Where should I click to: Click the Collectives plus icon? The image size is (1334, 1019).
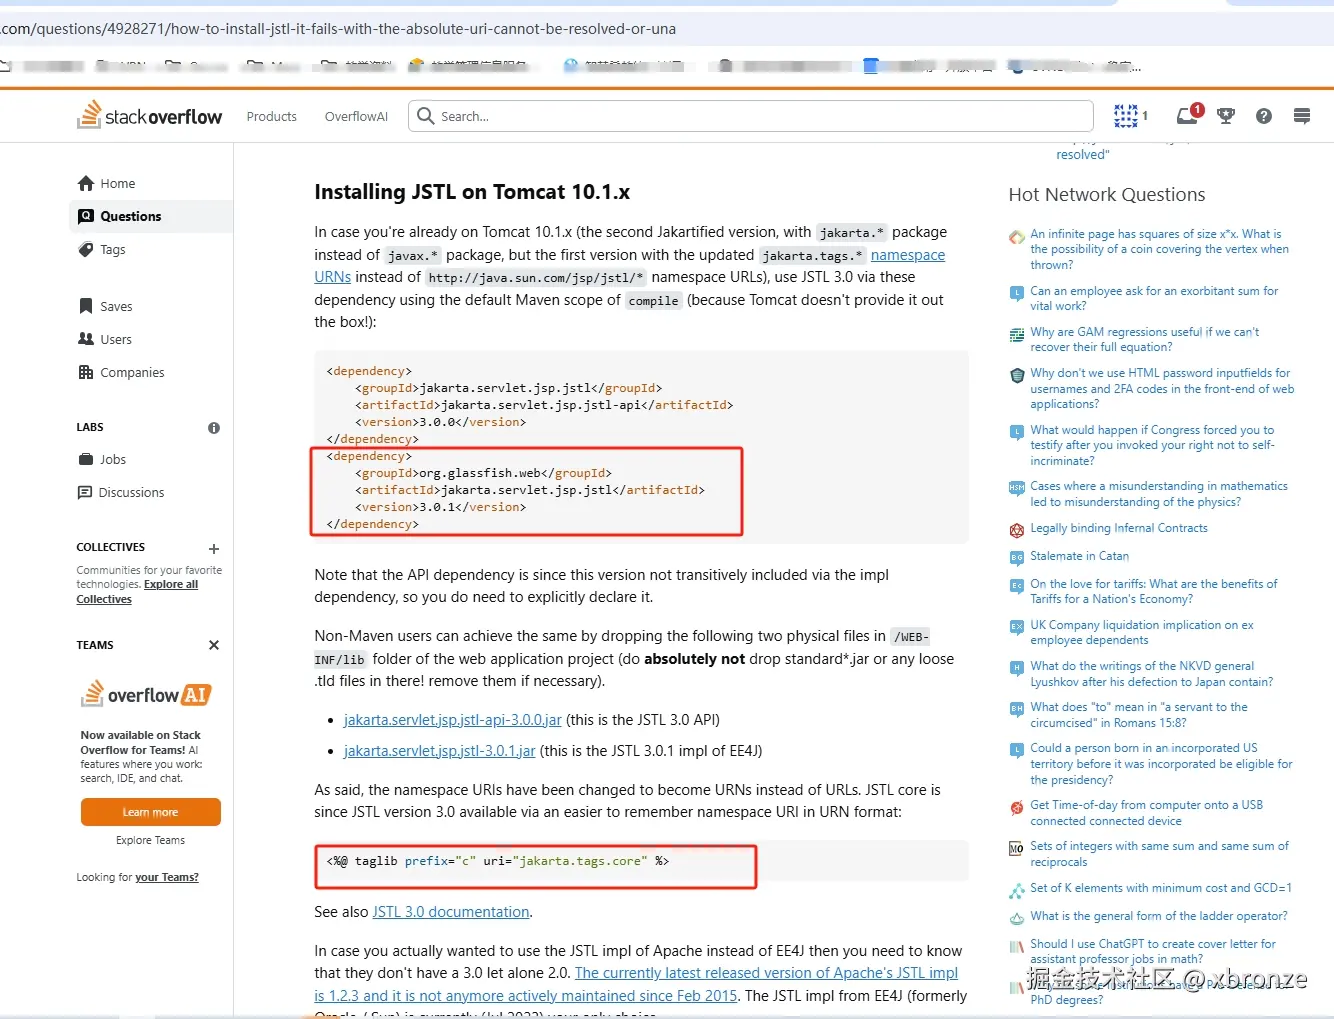point(214,549)
